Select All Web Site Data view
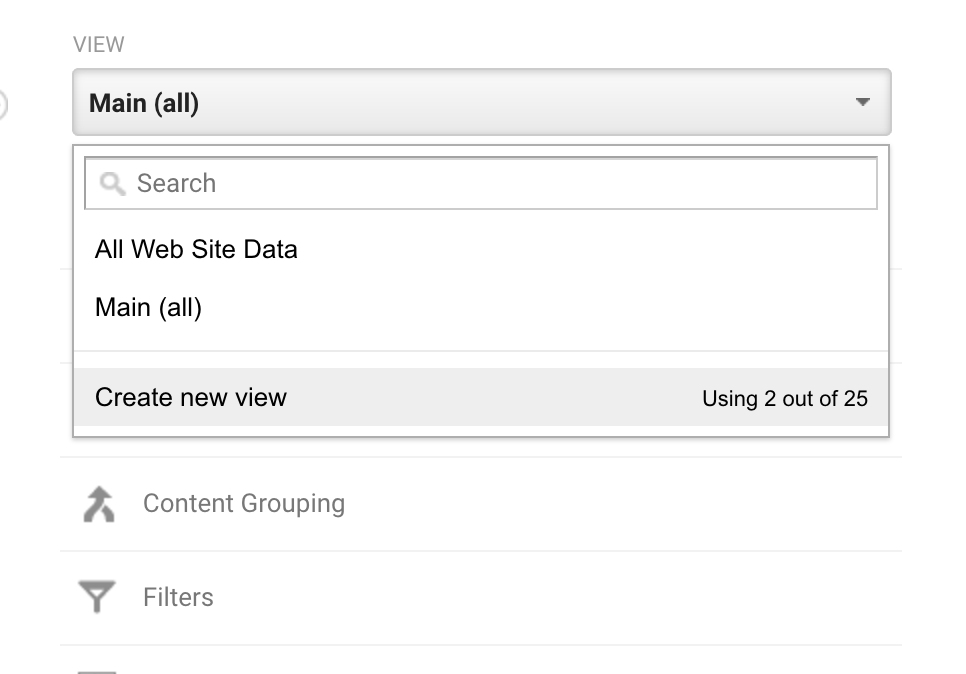 coord(196,250)
